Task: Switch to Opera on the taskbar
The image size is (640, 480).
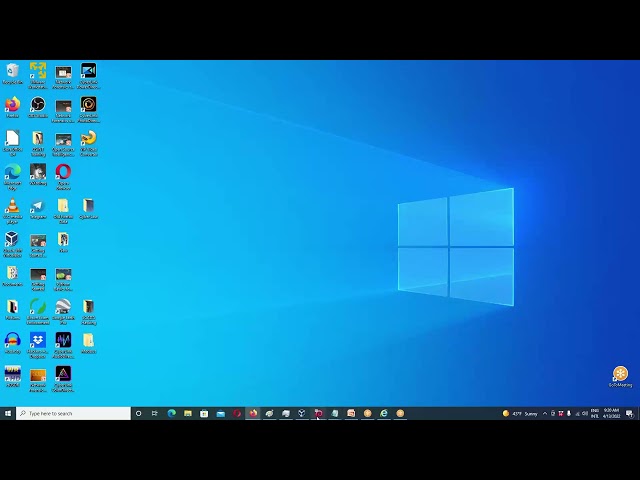Action: 237,413
